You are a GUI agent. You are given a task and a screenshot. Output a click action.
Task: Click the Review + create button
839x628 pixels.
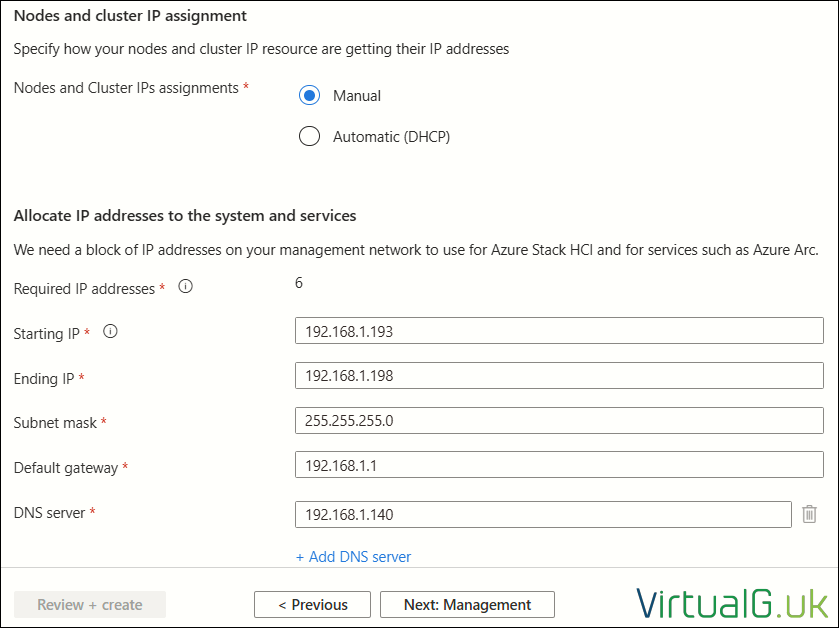coord(90,604)
